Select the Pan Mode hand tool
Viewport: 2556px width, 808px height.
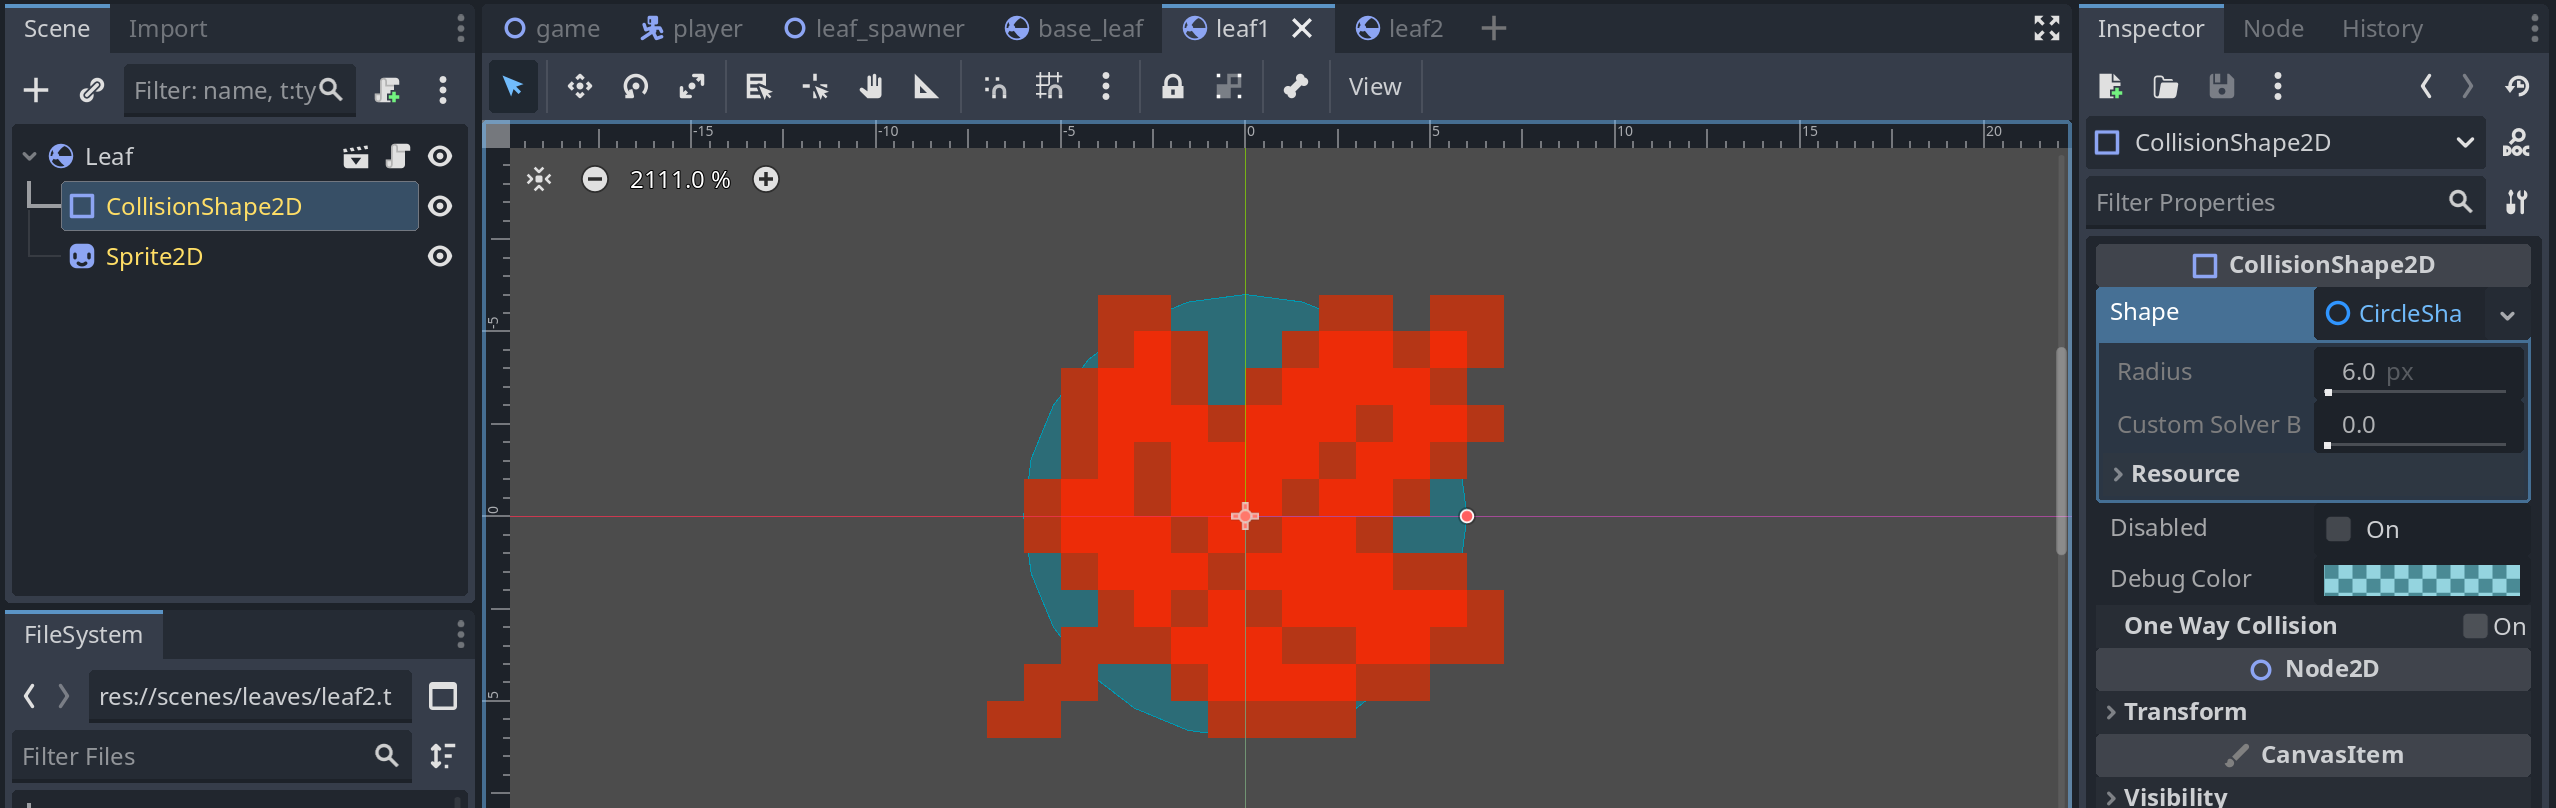click(x=871, y=87)
